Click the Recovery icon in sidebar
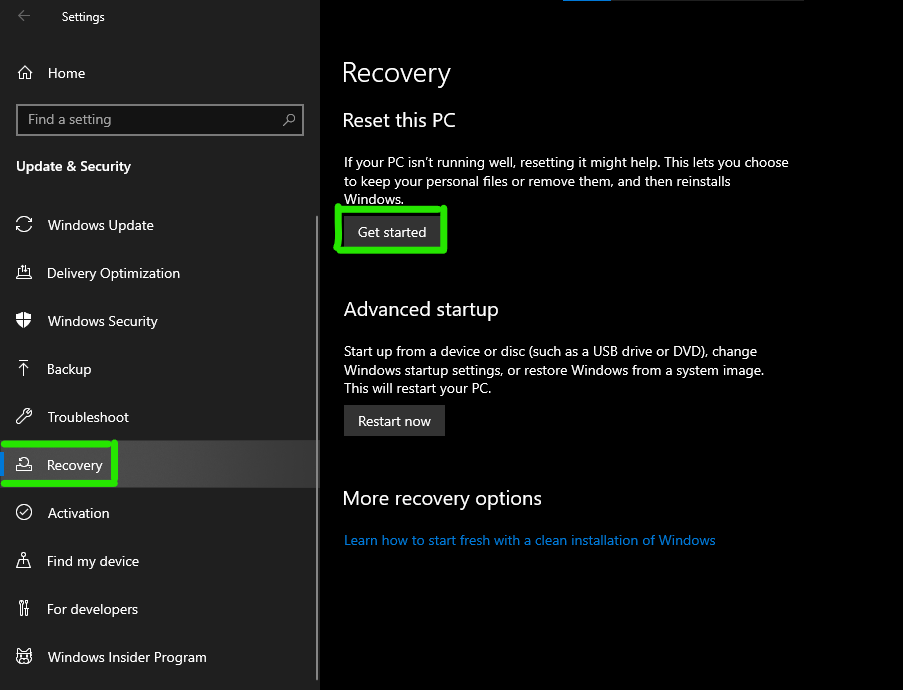Viewport: 903px width, 690px height. click(x=24, y=464)
